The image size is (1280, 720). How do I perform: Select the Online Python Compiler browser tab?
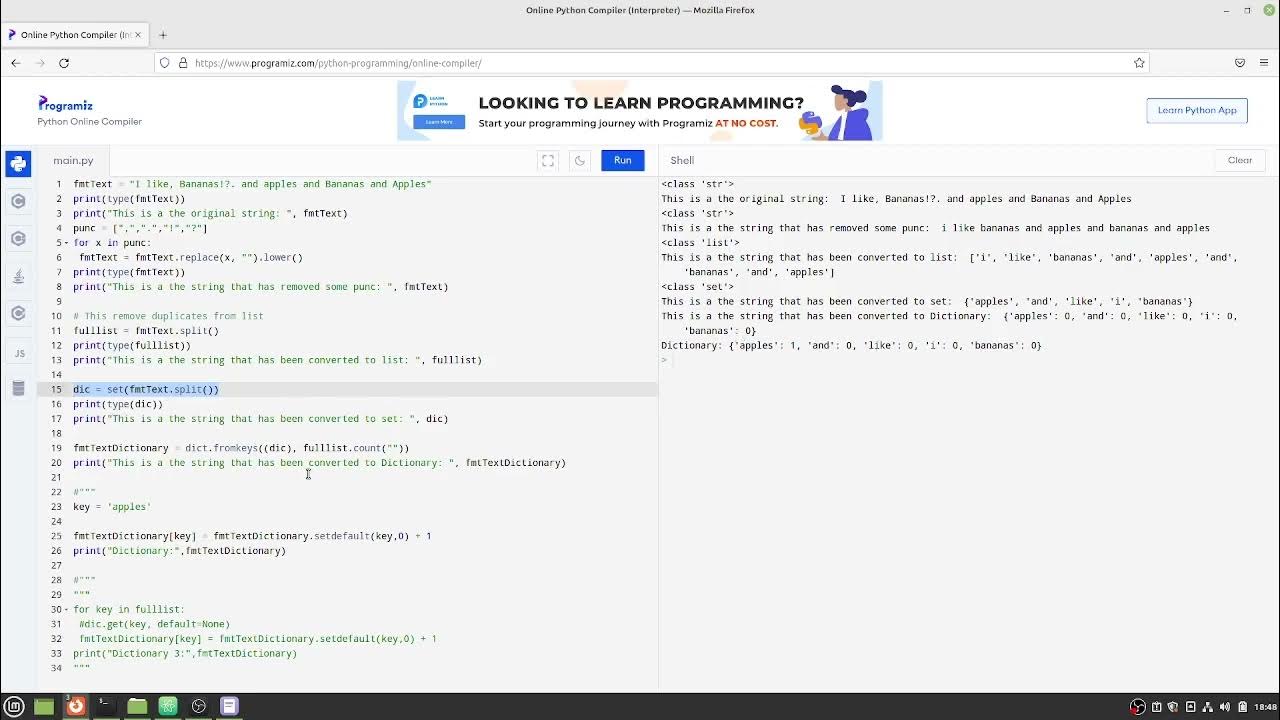point(75,35)
